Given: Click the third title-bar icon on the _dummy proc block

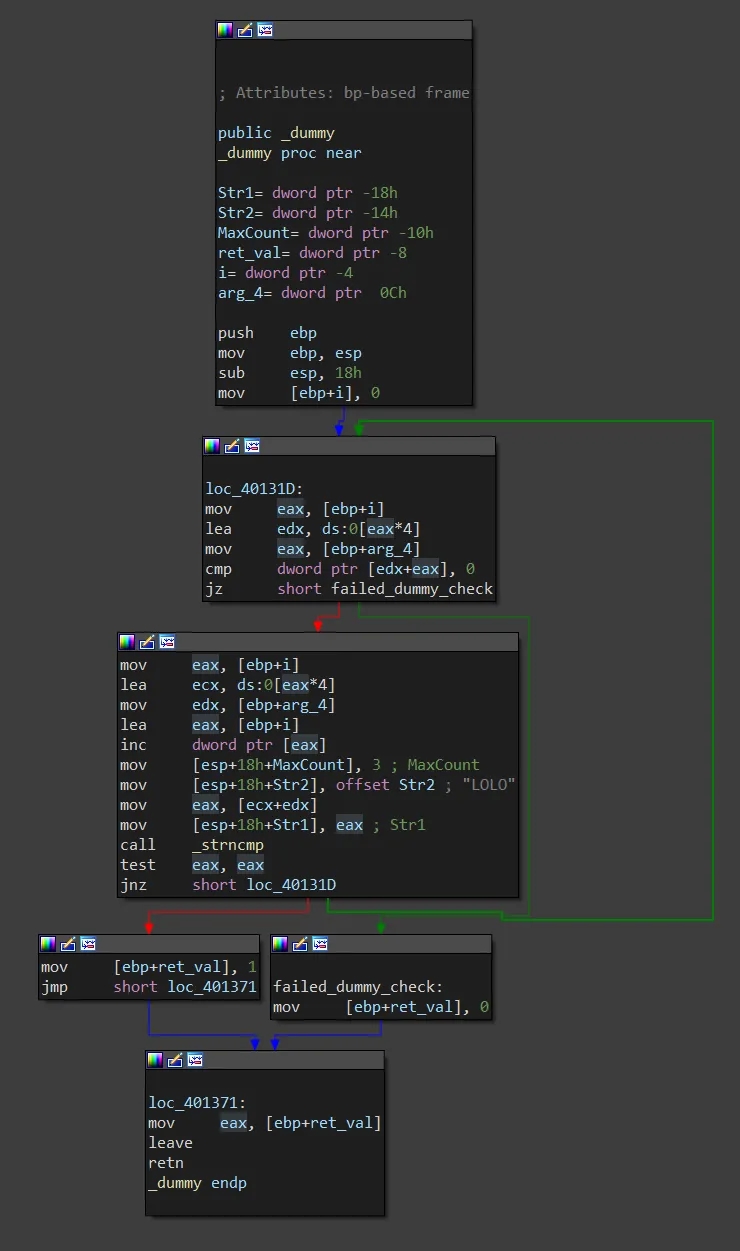Looking at the screenshot, I should coord(265,30).
